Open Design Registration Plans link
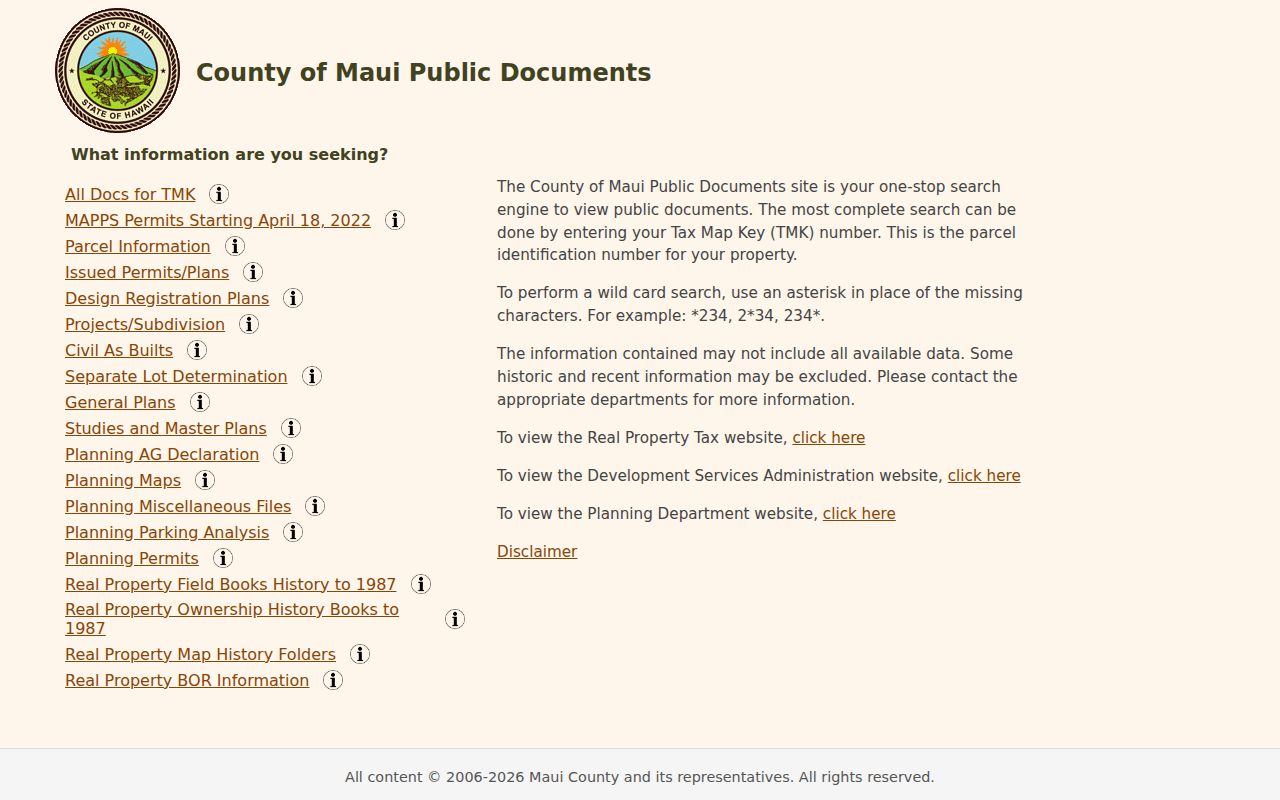1280x800 pixels. pyautogui.click(x=167, y=298)
